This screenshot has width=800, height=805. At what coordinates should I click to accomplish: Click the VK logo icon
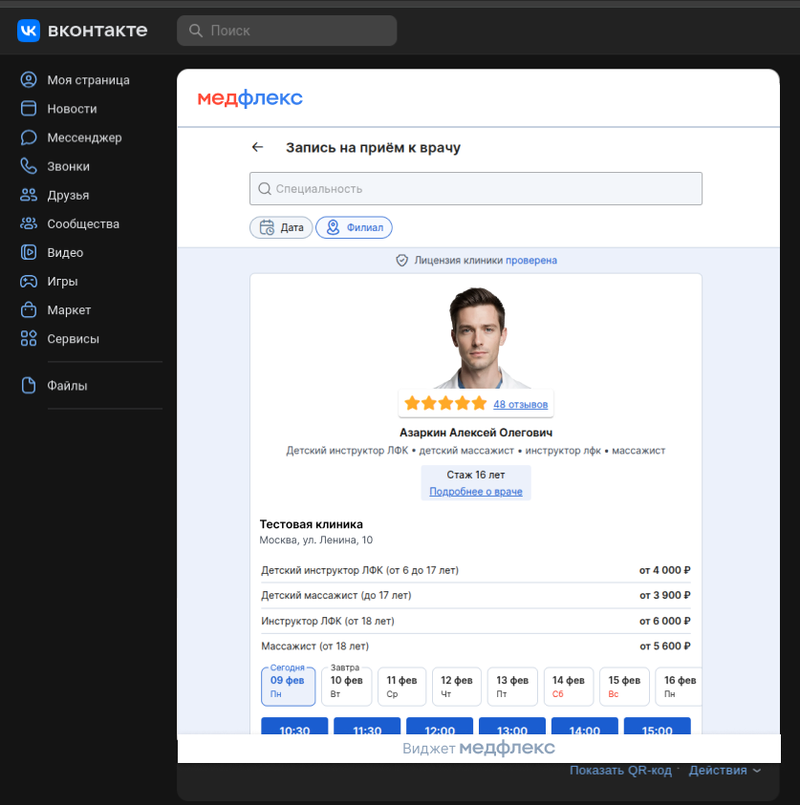pos(28,31)
